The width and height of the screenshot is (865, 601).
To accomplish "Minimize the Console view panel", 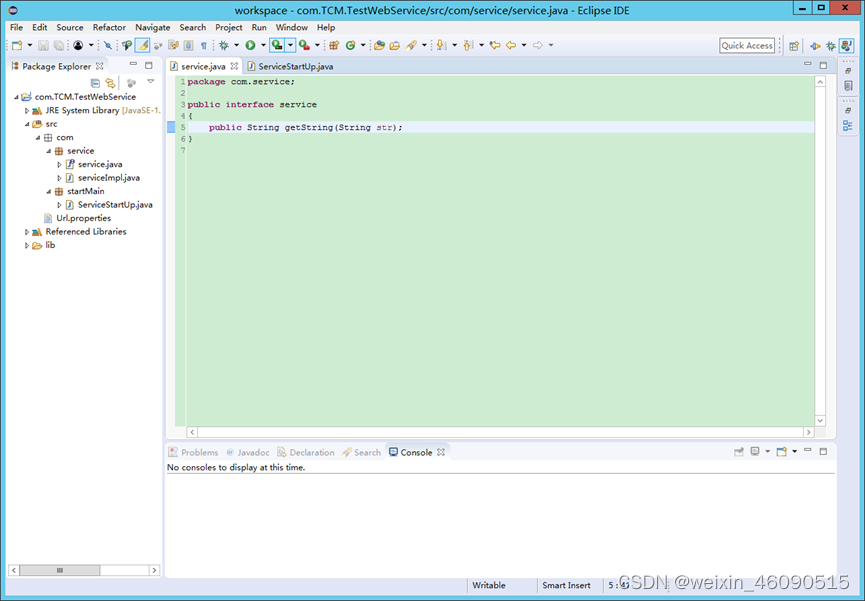I will point(808,451).
